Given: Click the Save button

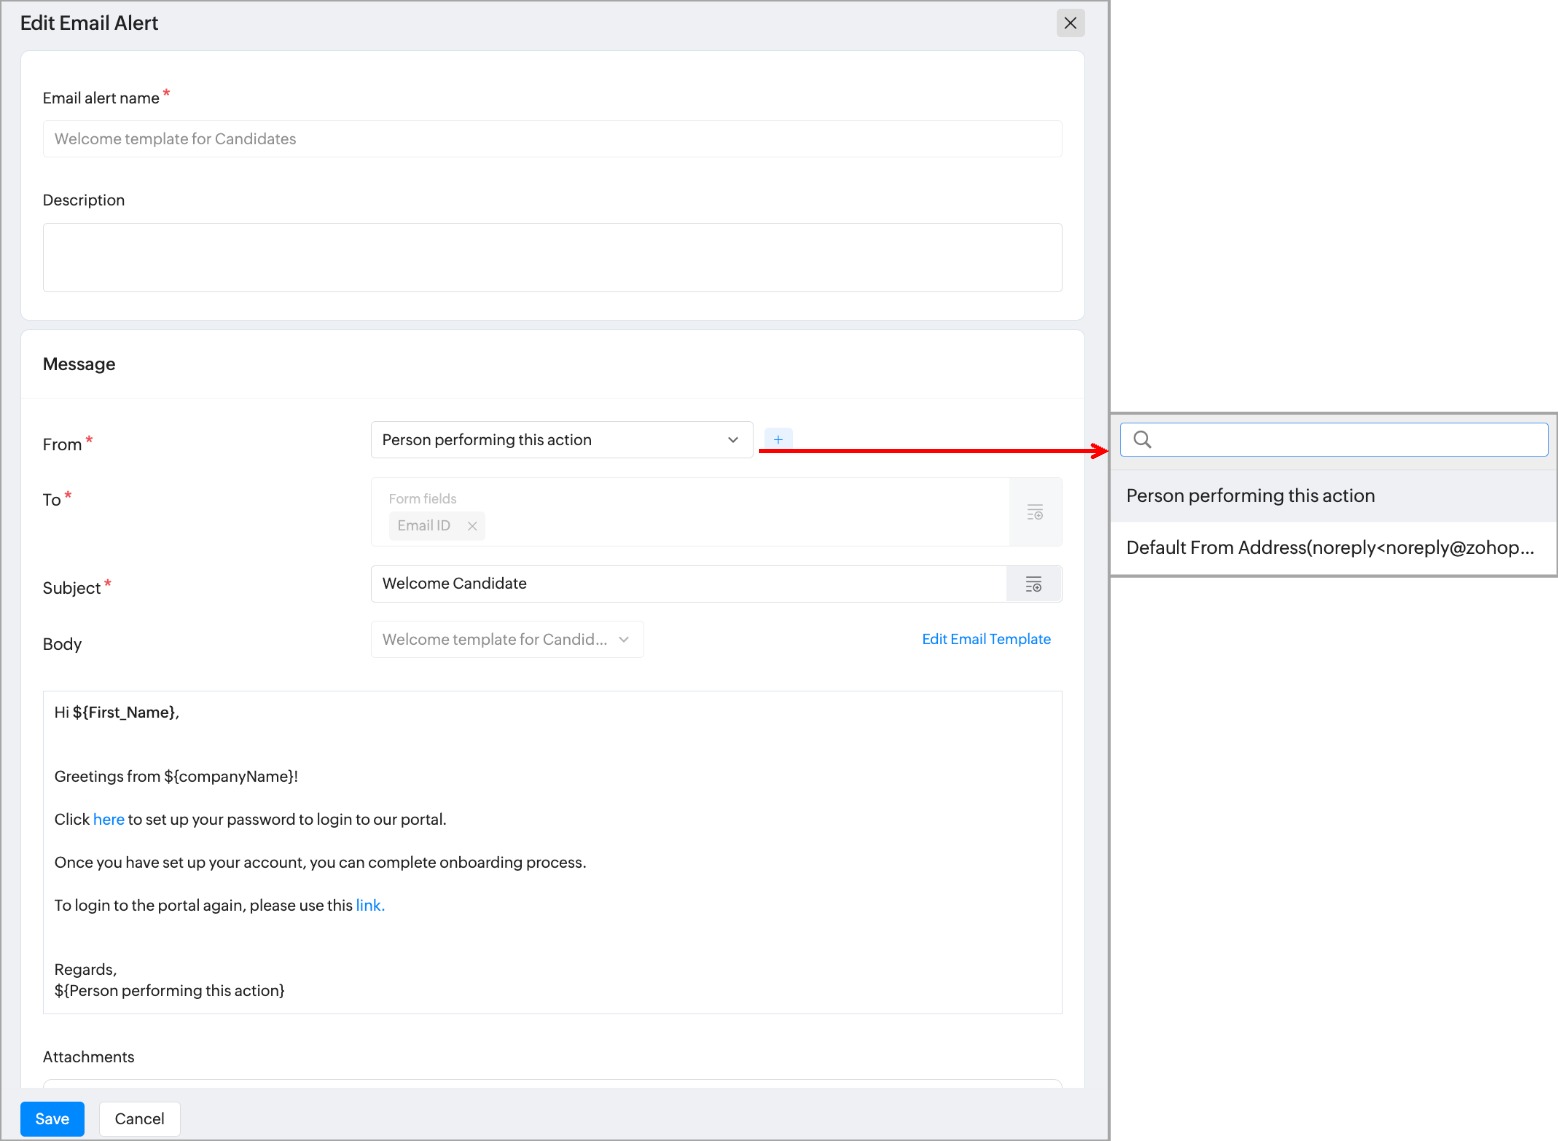Looking at the screenshot, I should (x=52, y=1119).
